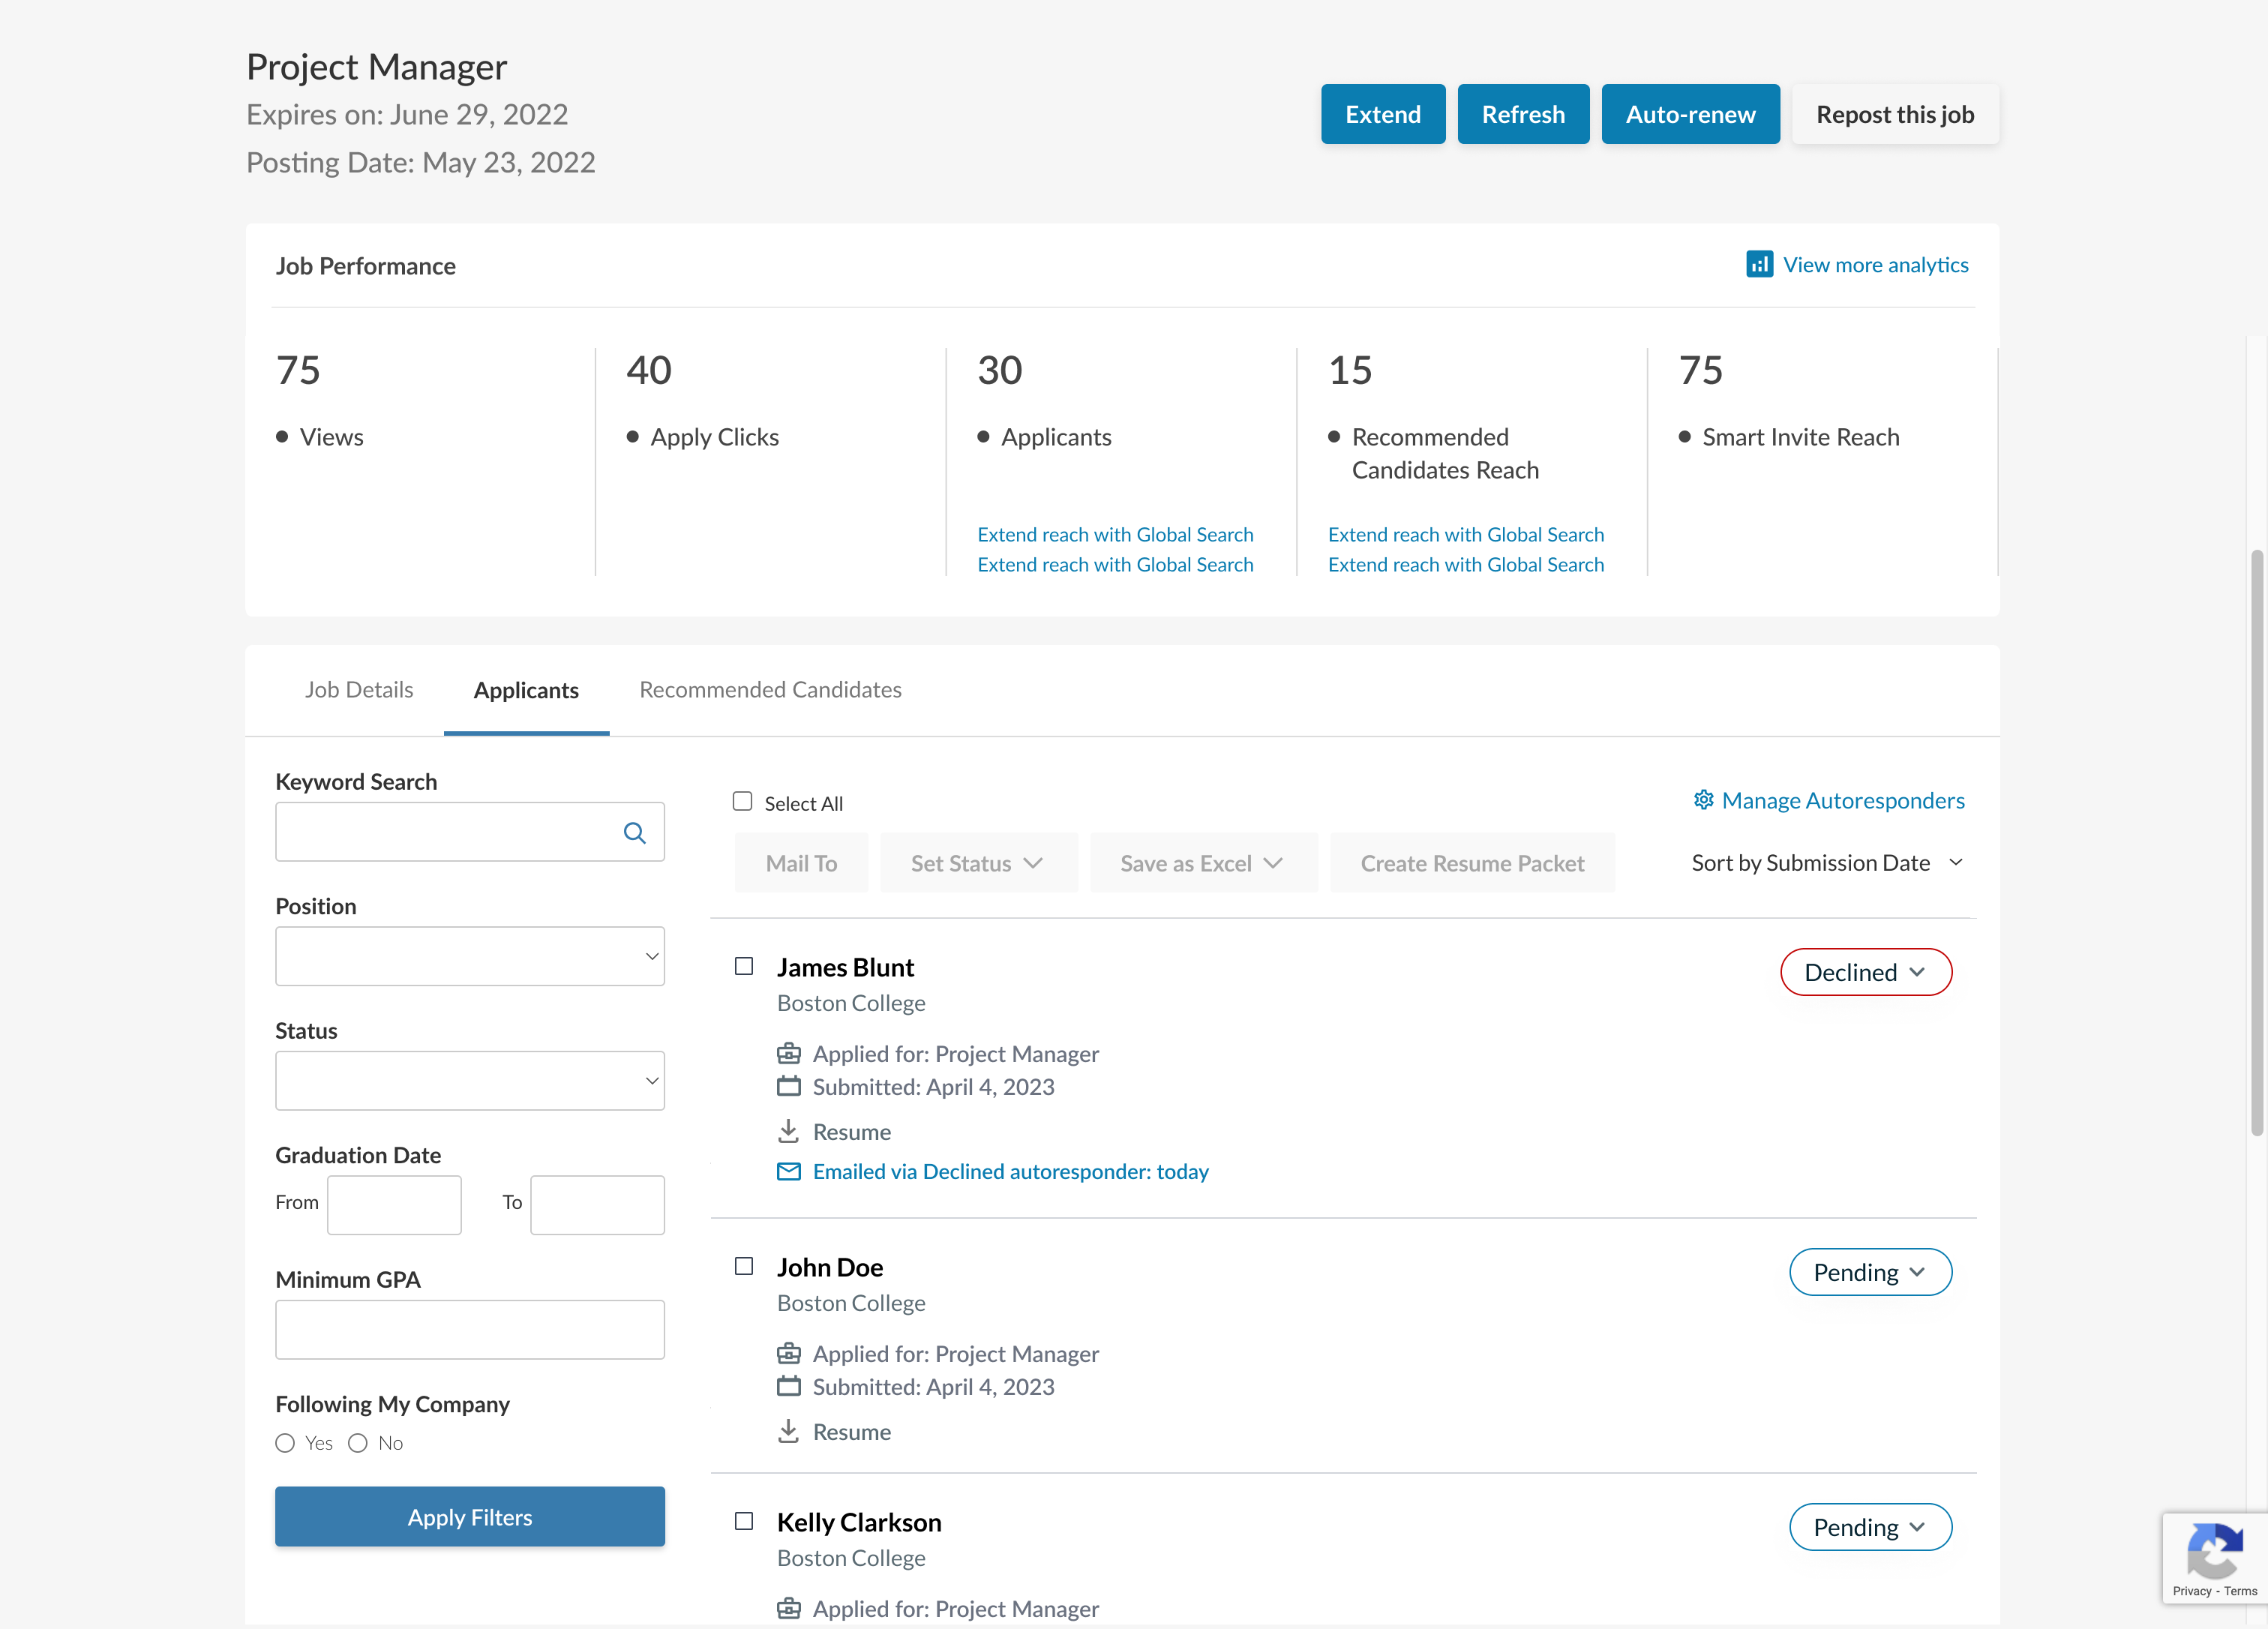Screen dimensions: 2268x1629
Task: Click James Blunt's resume download icon
Action: (788, 1131)
